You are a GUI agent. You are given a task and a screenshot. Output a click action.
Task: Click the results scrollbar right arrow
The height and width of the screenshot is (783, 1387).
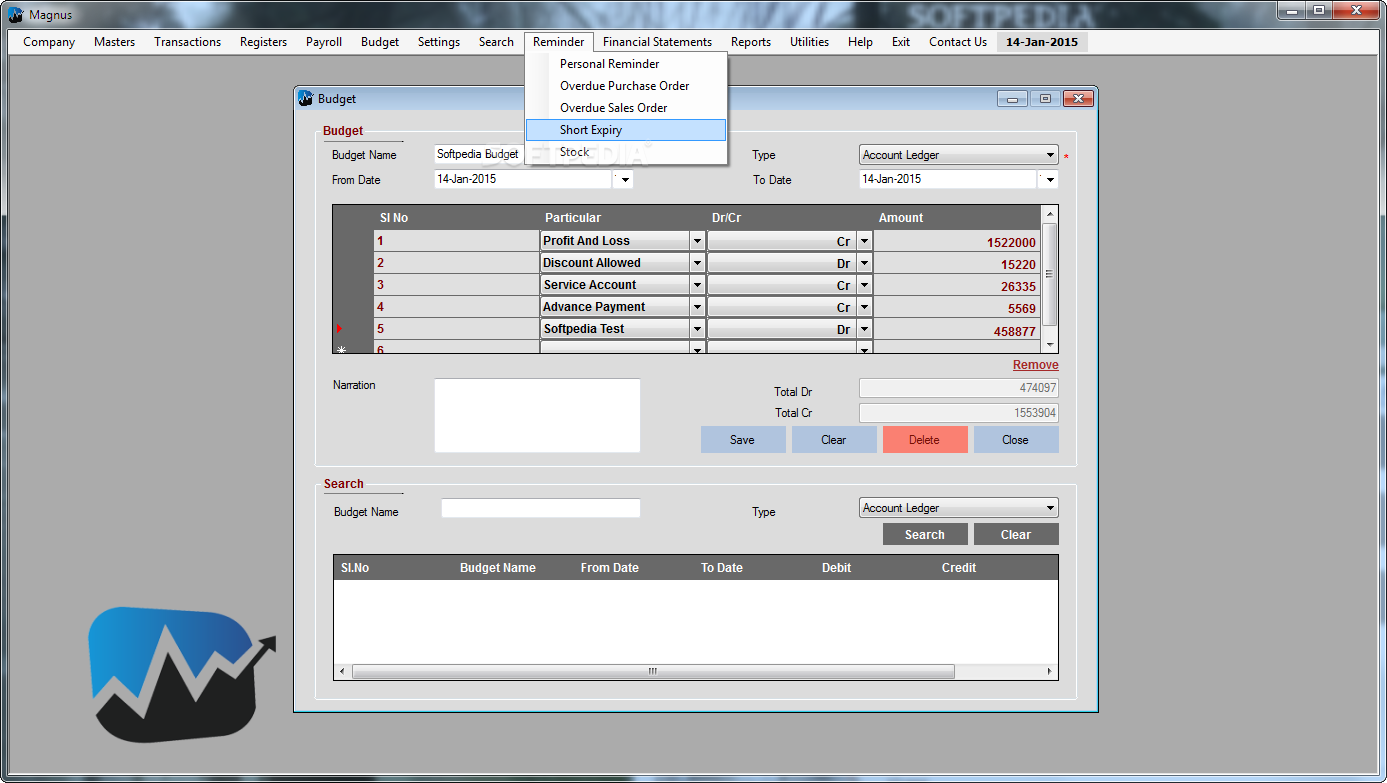tap(1049, 672)
